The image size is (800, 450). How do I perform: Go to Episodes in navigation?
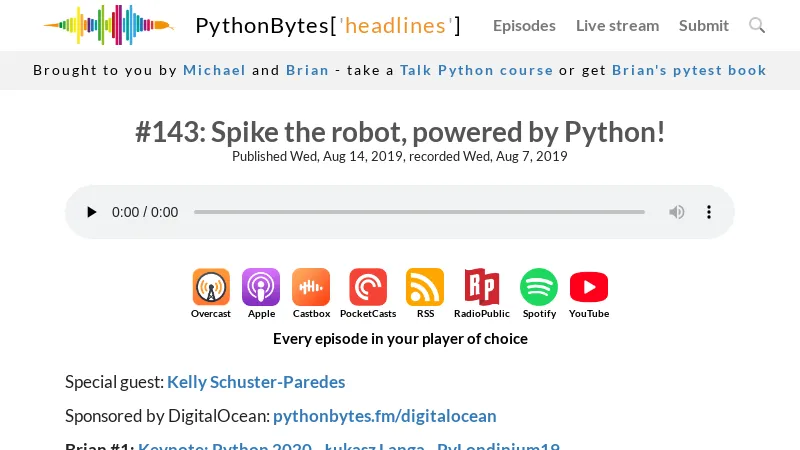point(524,25)
